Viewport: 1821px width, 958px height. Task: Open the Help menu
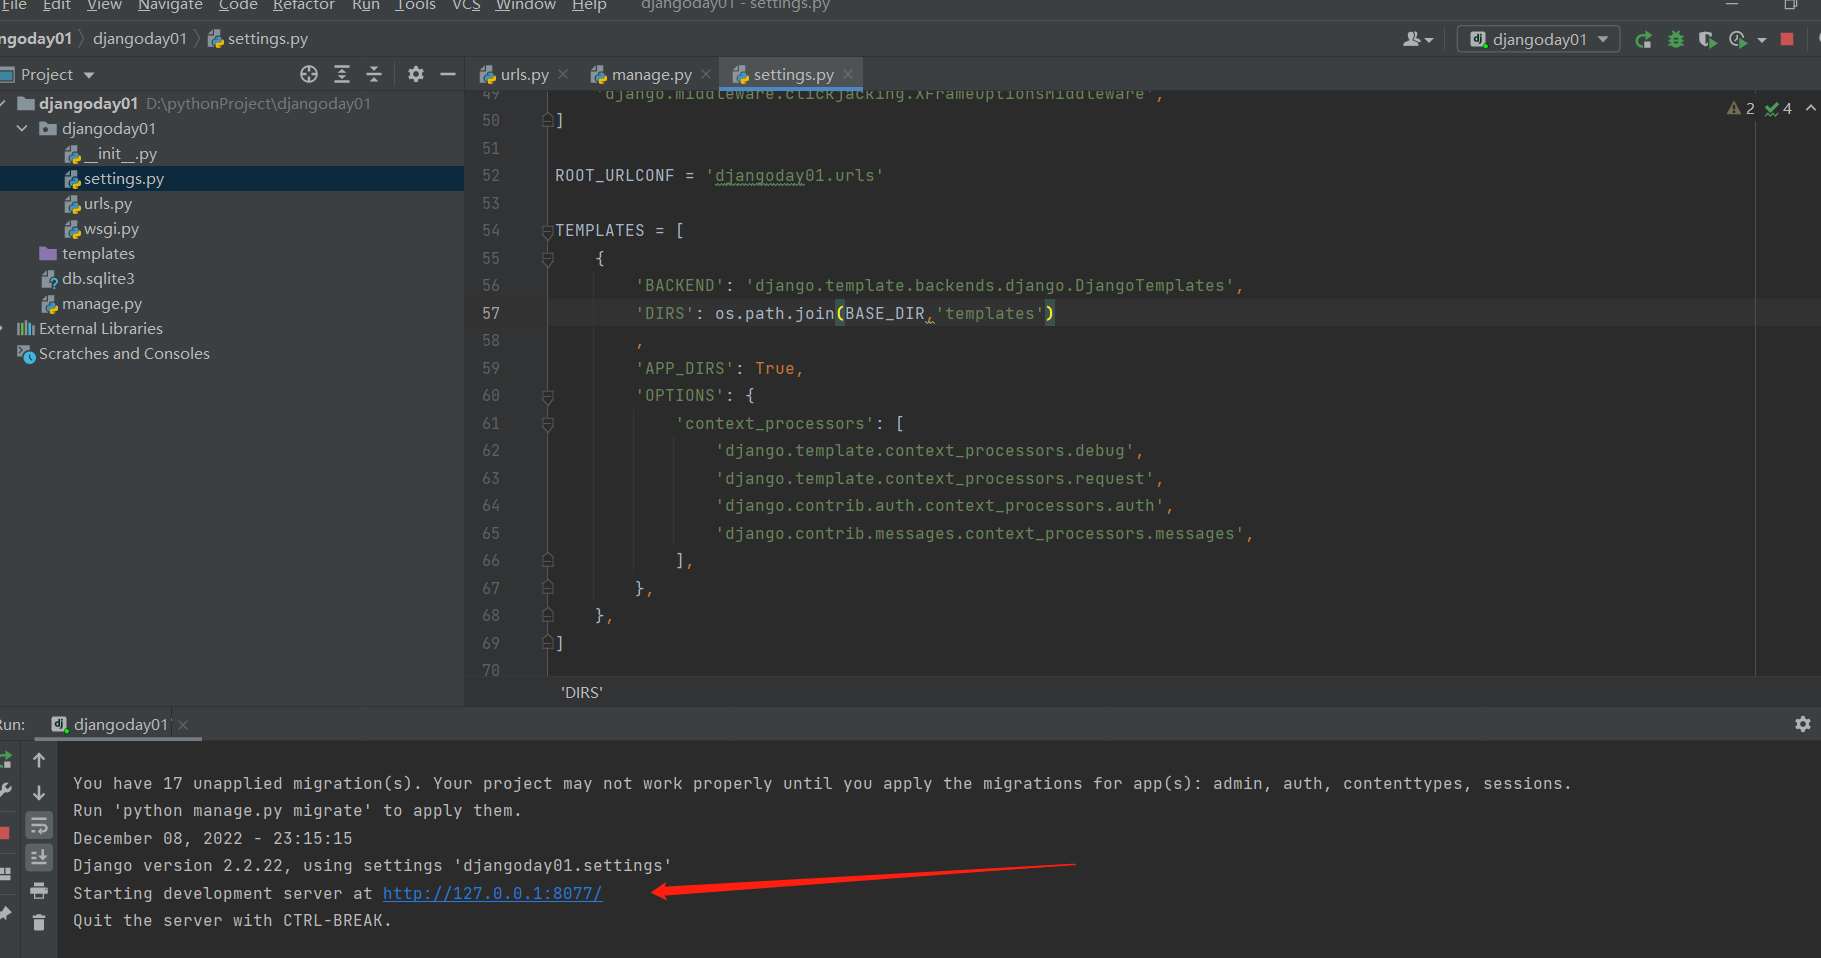(589, 6)
